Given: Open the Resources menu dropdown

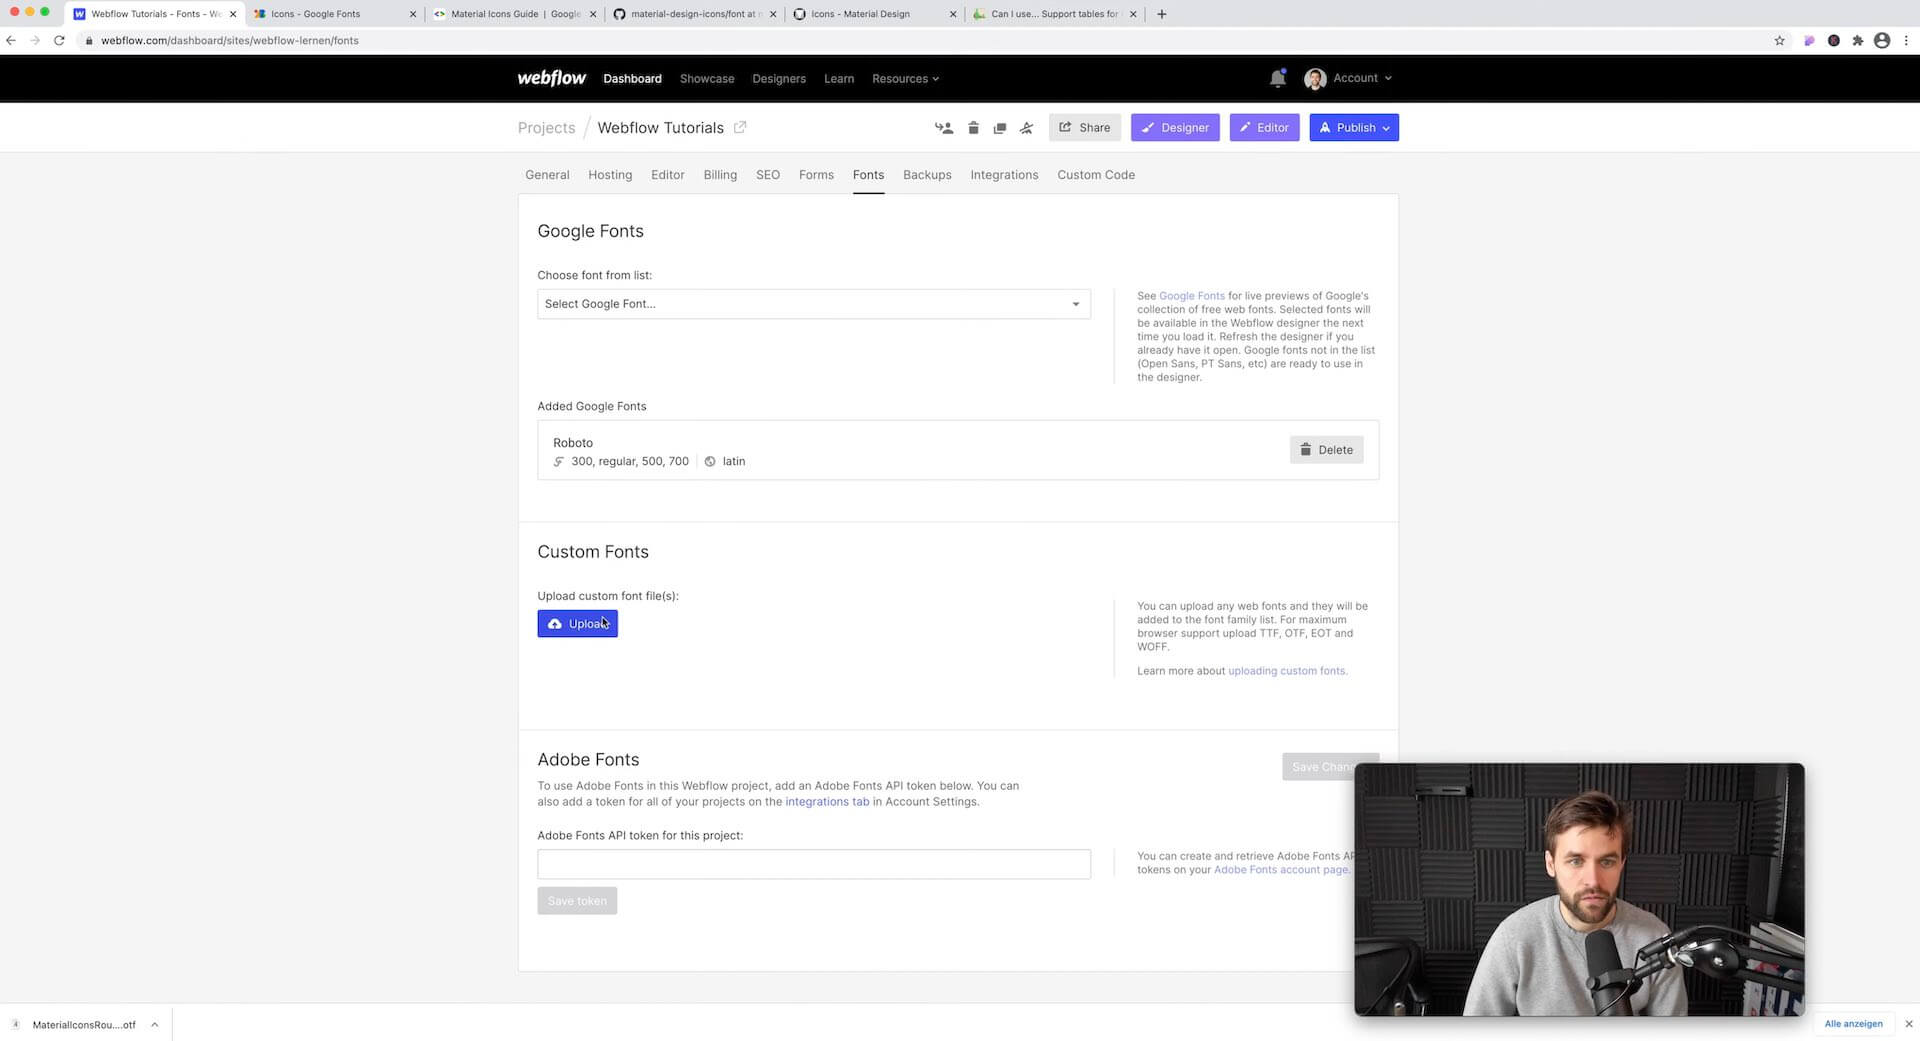Looking at the screenshot, I should tap(904, 78).
